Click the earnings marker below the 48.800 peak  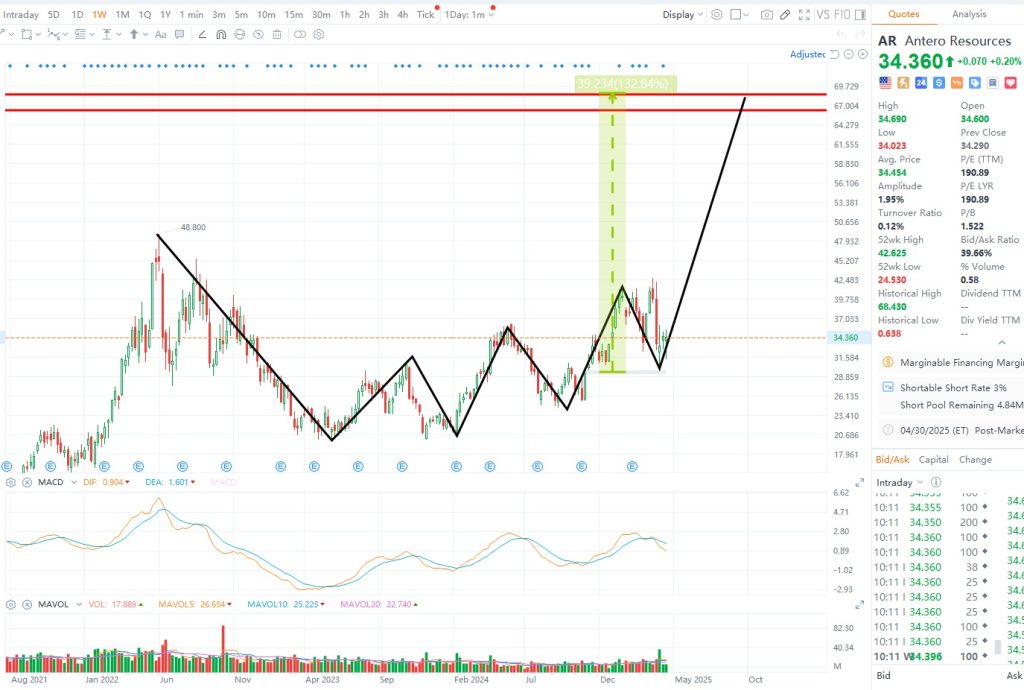tap(138, 466)
